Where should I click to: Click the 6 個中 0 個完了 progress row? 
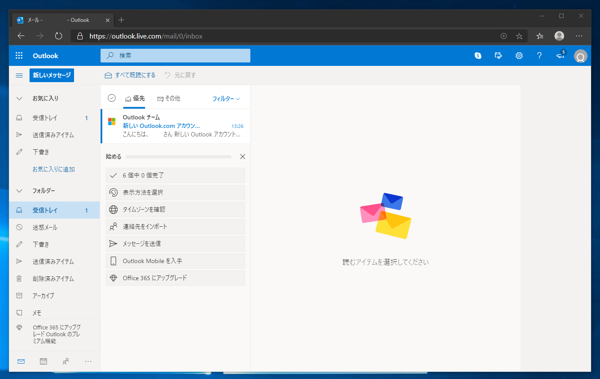pos(175,175)
